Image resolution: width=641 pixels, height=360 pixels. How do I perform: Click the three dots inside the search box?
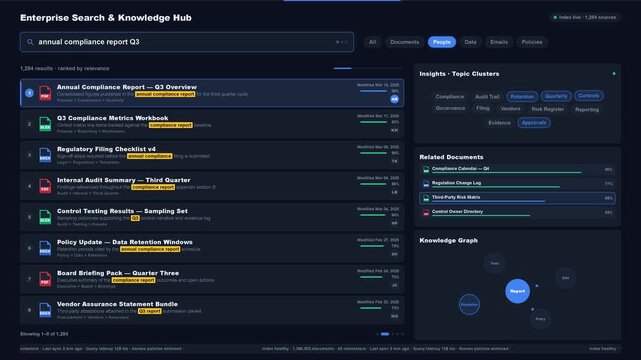pos(342,42)
